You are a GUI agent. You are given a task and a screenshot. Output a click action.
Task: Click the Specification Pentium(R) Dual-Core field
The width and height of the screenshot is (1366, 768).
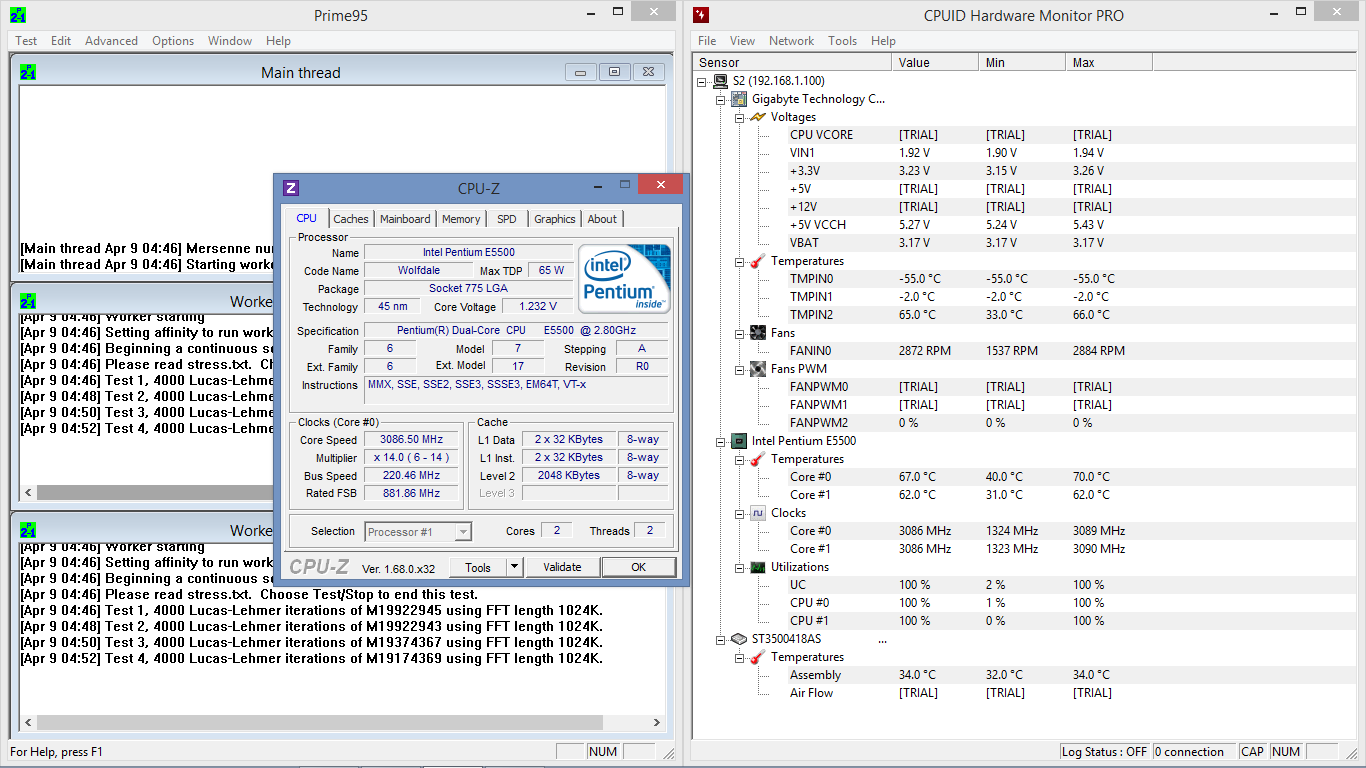(x=516, y=331)
